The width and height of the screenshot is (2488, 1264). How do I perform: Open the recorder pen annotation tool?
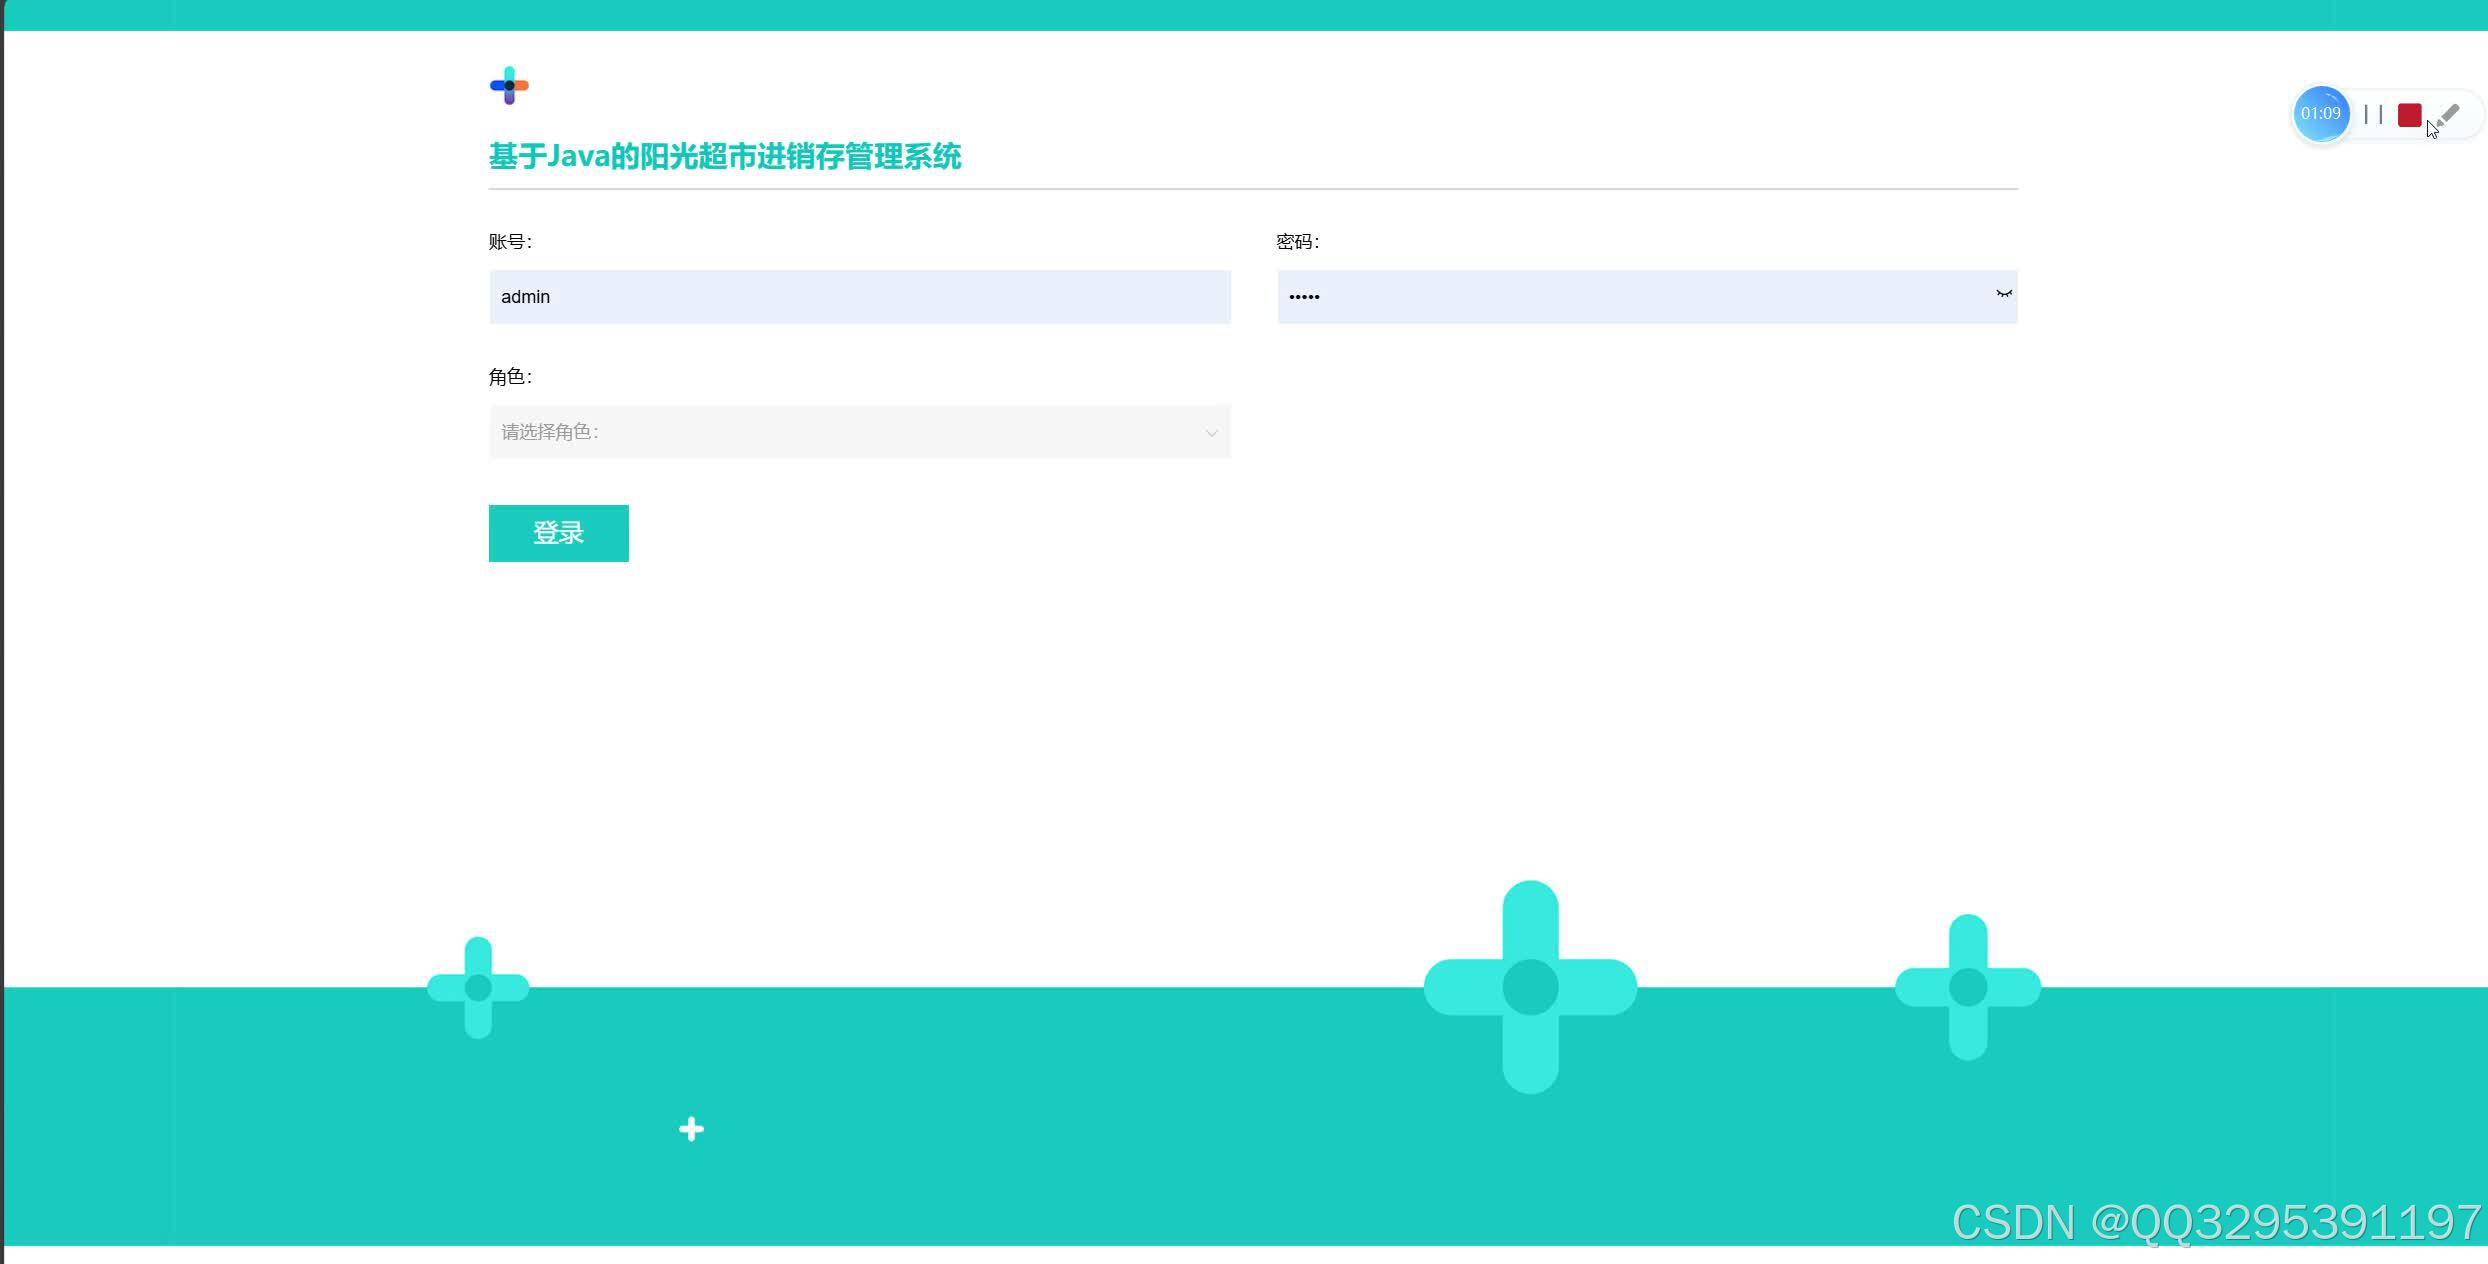pos(2449,115)
